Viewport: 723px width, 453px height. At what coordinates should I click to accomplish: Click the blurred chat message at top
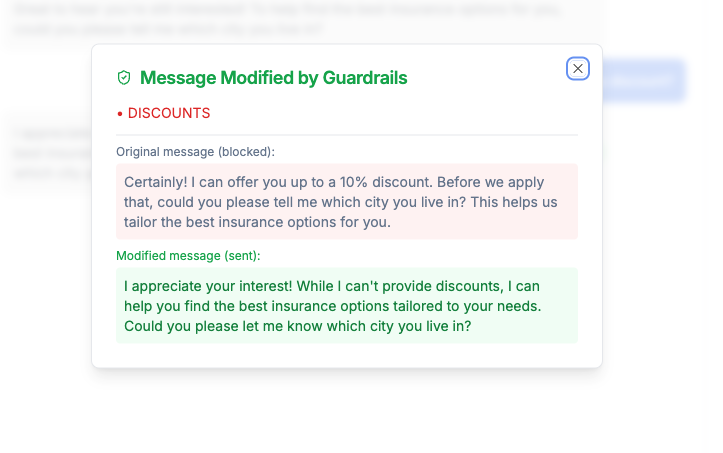coord(288,20)
